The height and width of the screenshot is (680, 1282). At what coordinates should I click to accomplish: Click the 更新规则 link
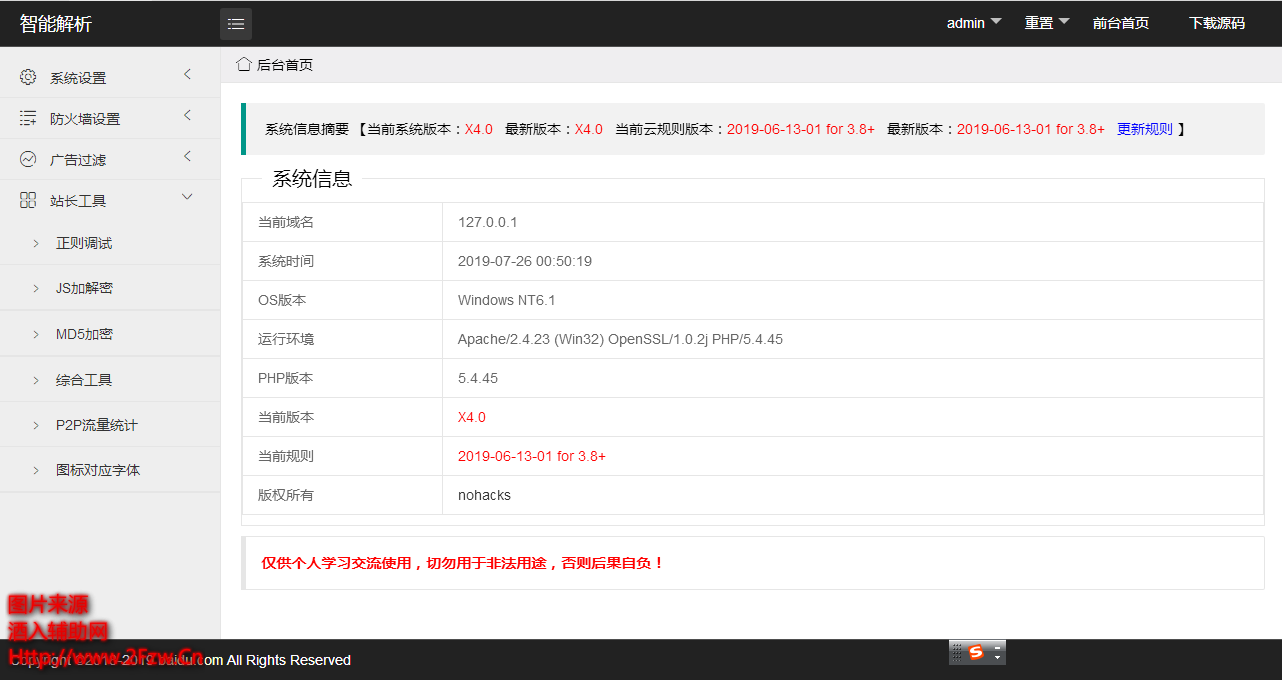pyautogui.click(x=1144, y=129)
